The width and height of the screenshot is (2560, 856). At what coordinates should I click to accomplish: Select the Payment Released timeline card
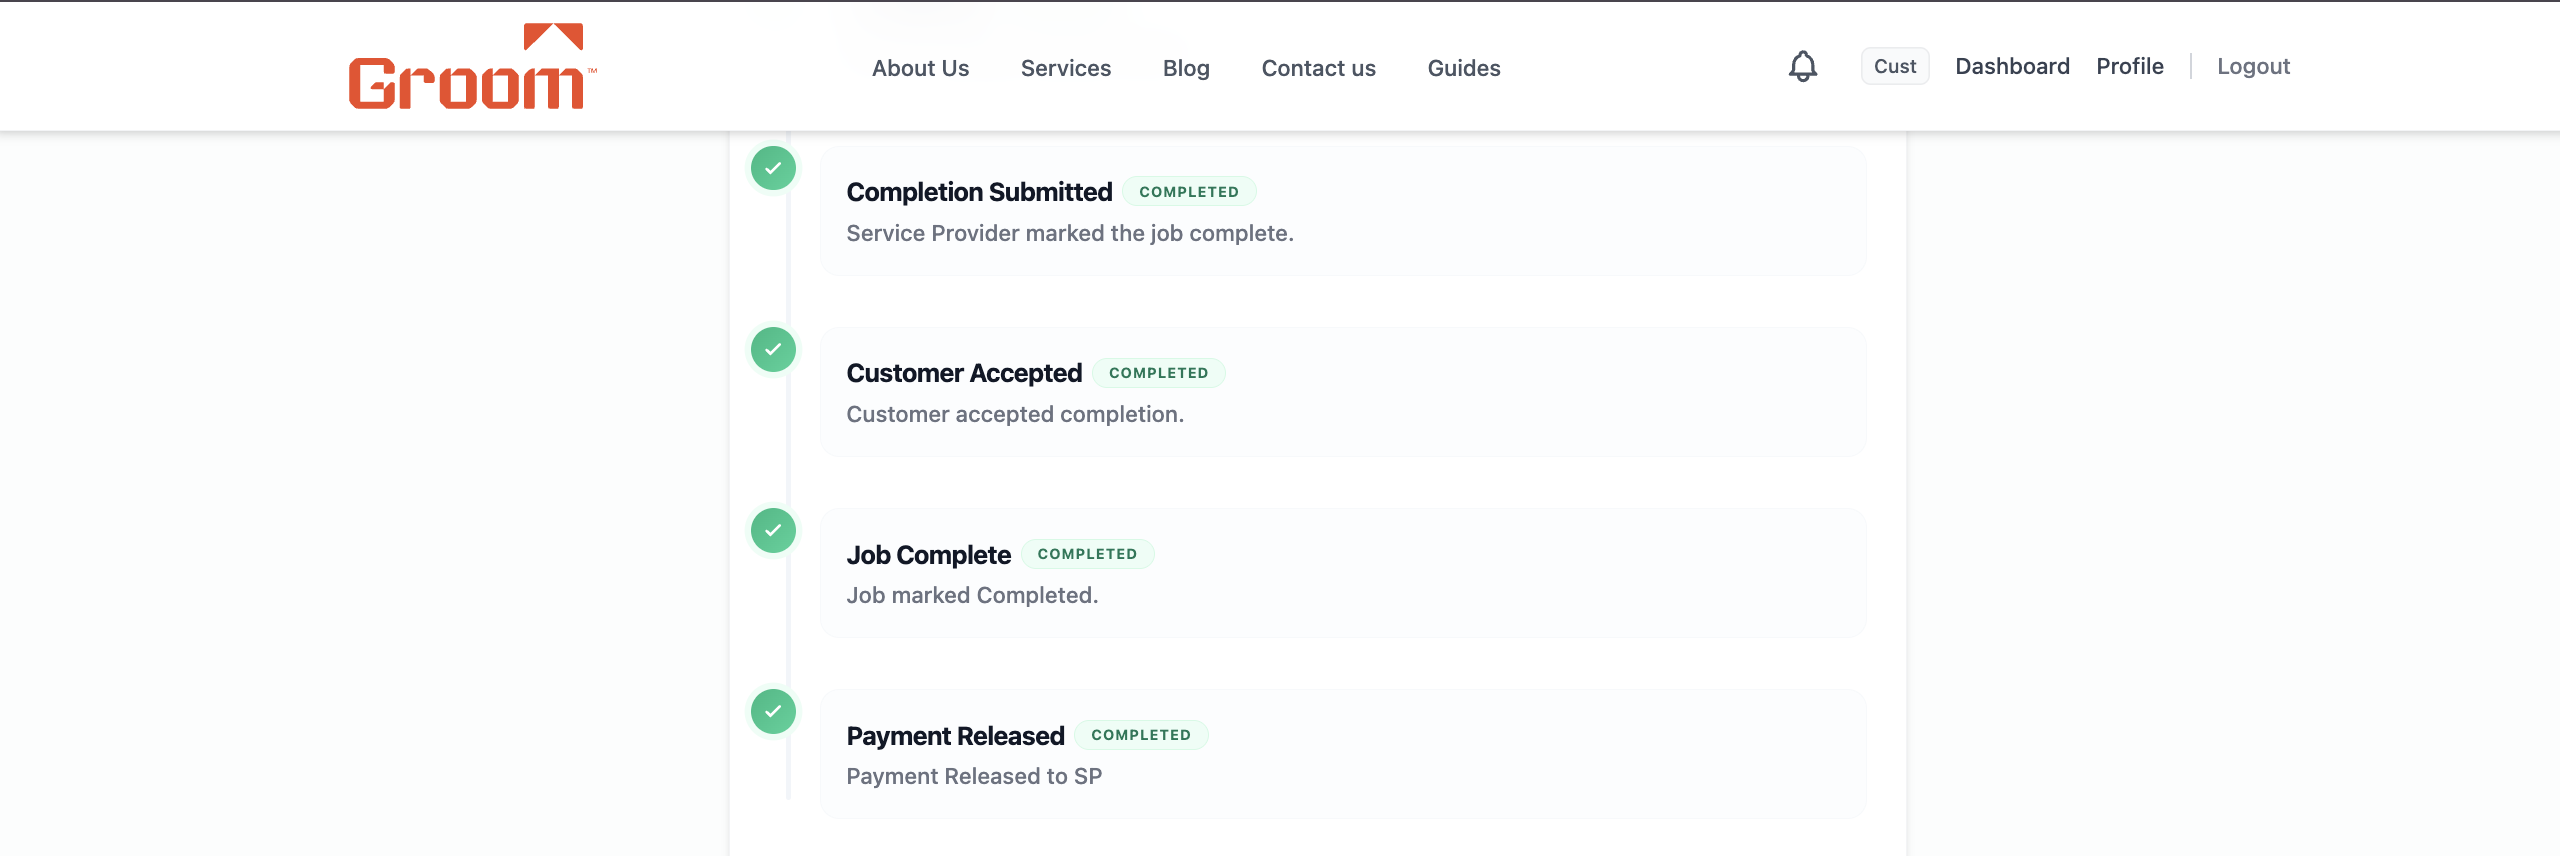pyautogui.click(x=1343, y=754)
